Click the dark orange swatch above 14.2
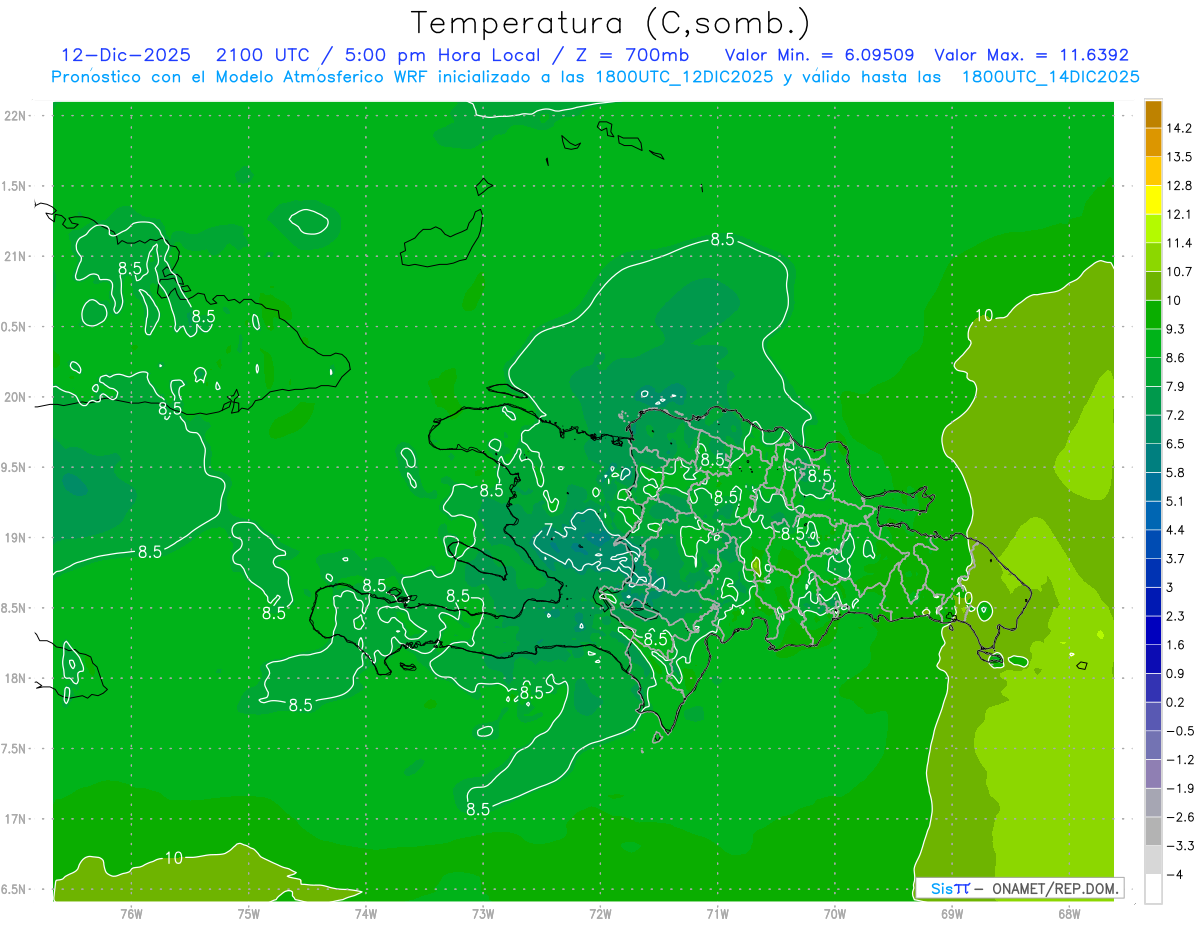This screenshot has height=927, width=1200. (1153, 113)
